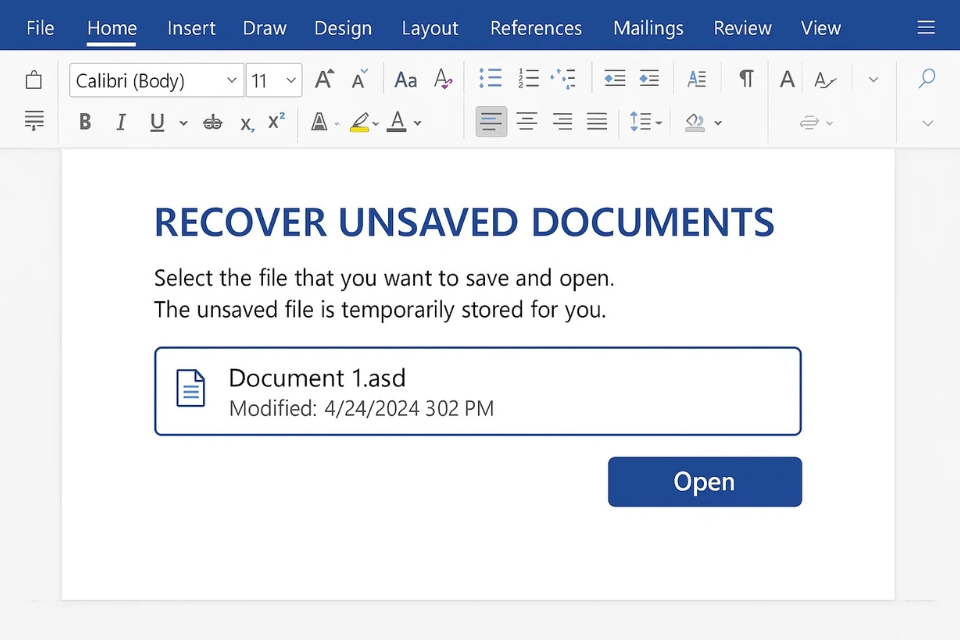
Task: Click the numbered list icon
Action: [x=528, y=79]
